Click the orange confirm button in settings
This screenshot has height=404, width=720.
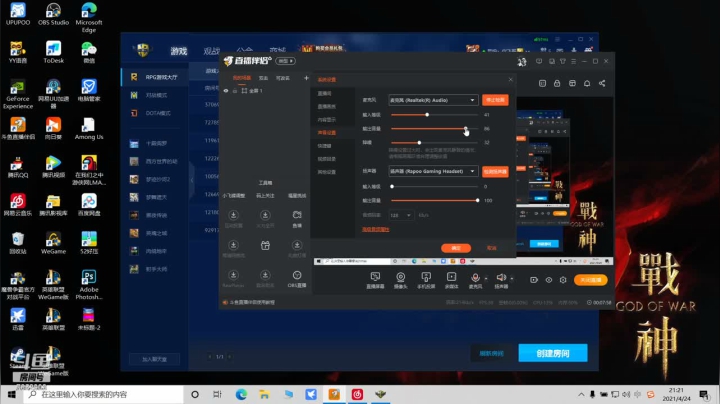[456, 248]
